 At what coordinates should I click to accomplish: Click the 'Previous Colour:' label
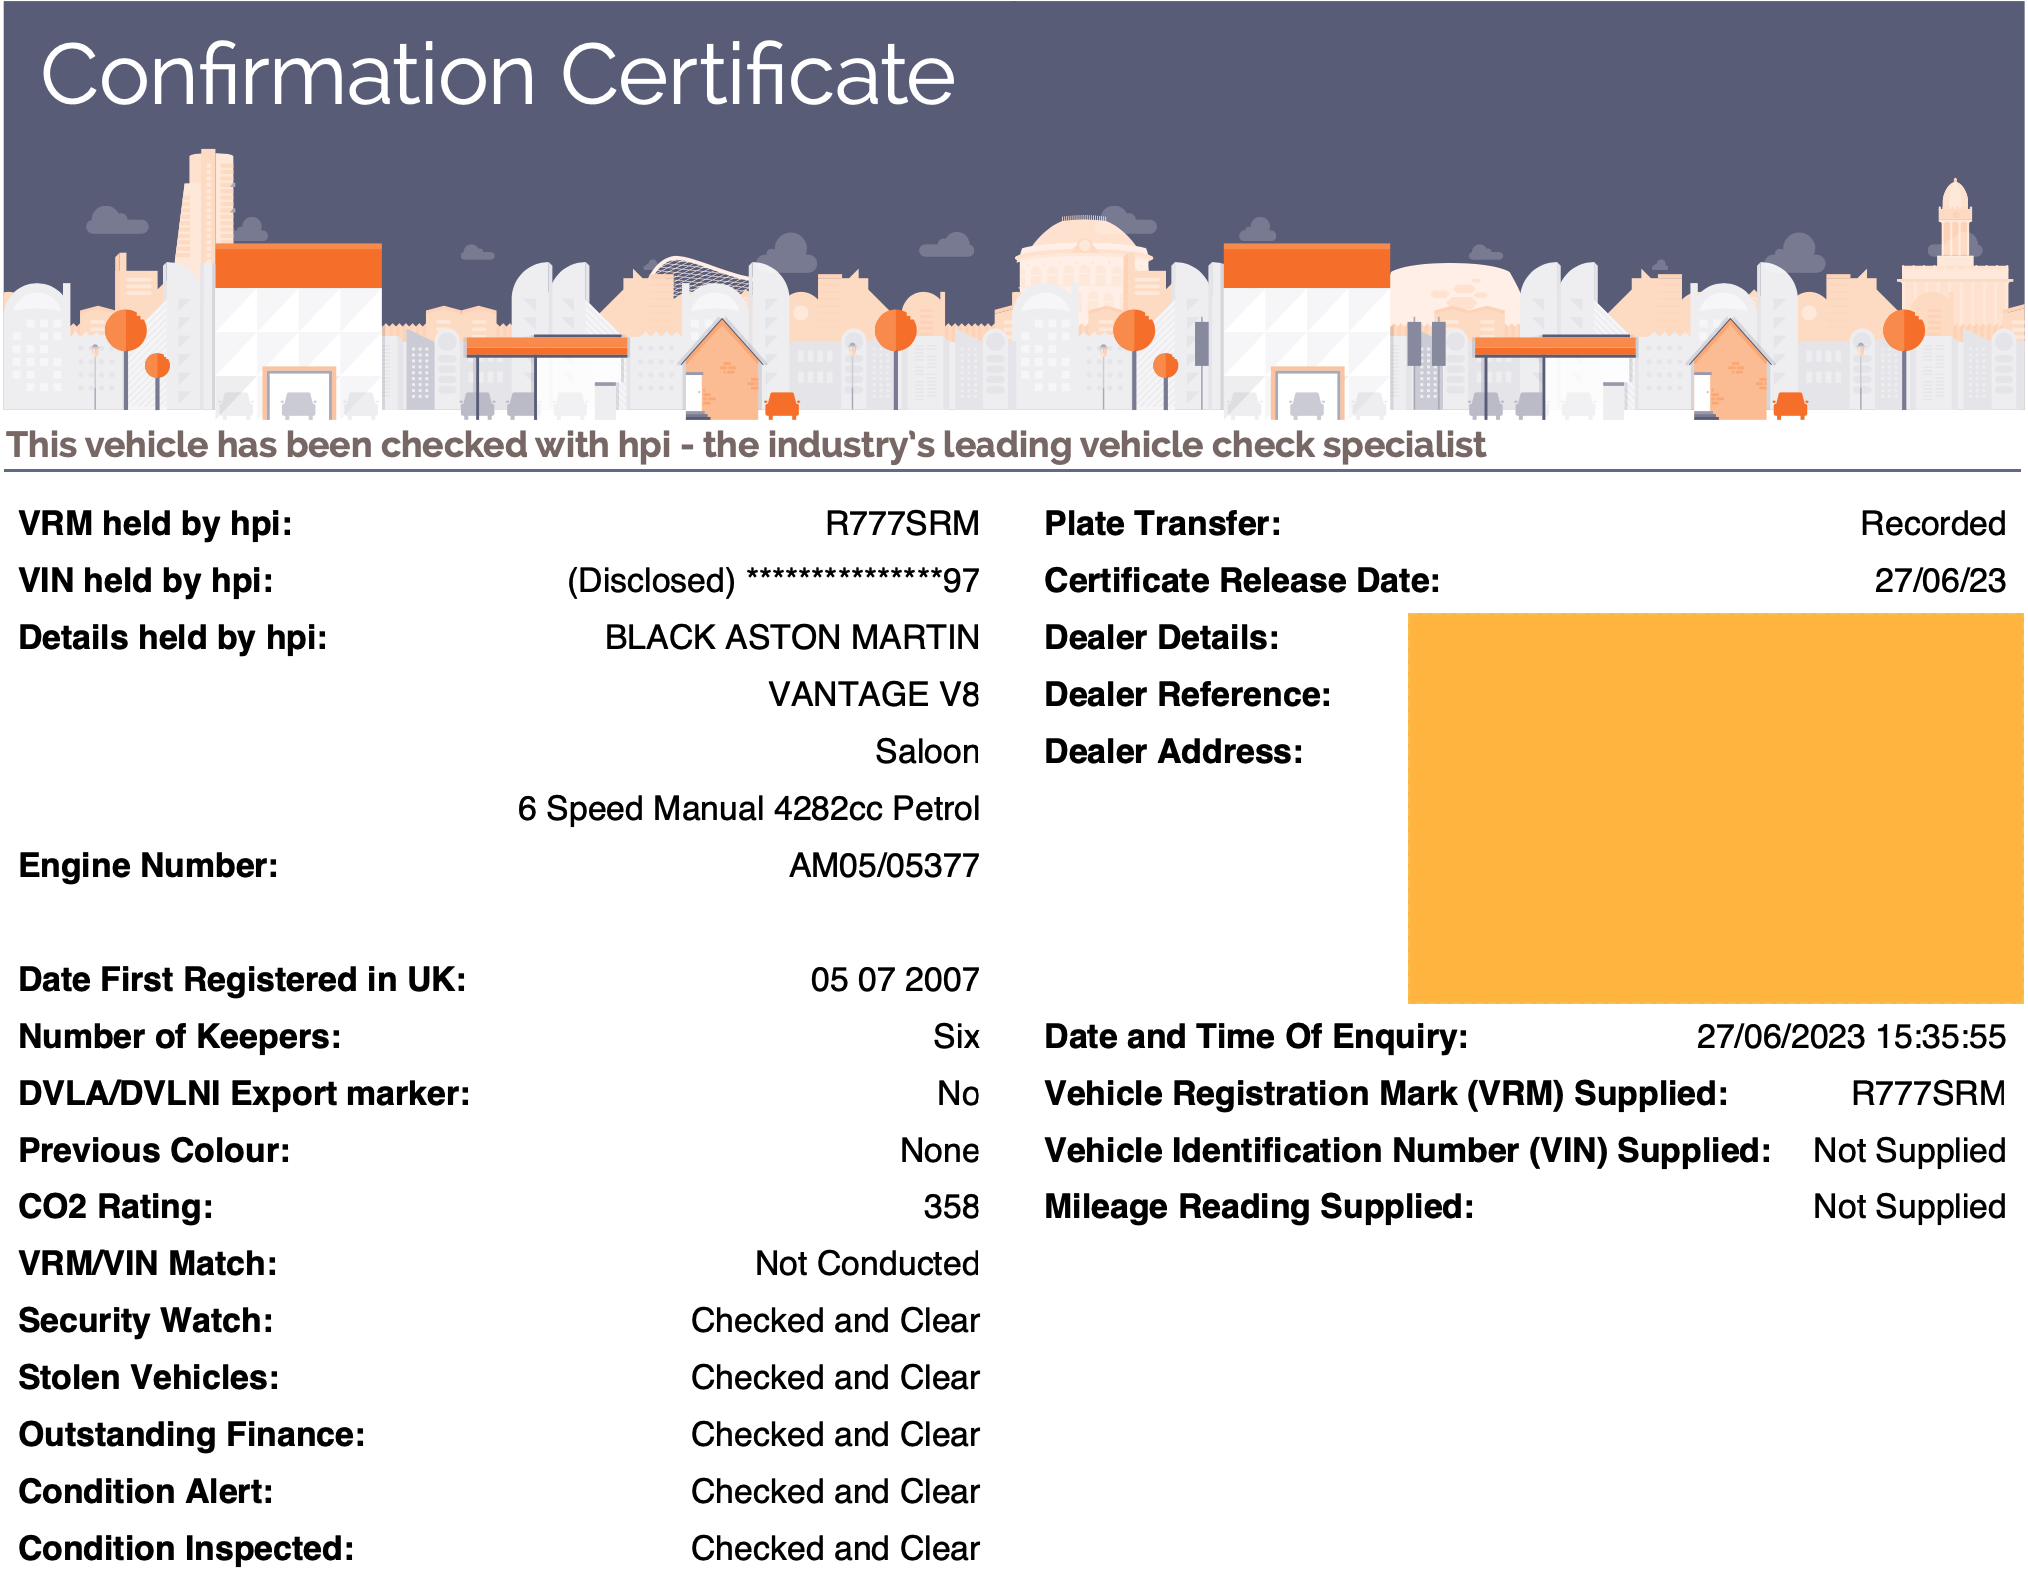coord(154,1151)
